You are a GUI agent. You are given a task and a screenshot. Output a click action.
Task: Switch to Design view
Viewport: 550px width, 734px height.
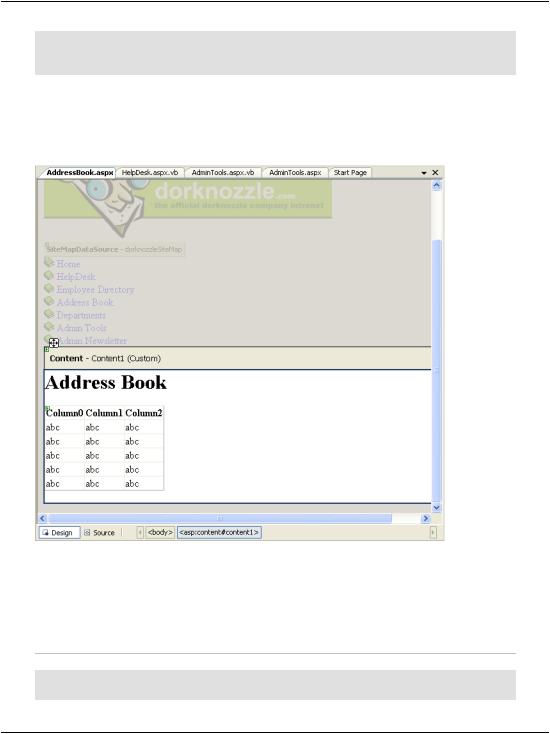59,533
